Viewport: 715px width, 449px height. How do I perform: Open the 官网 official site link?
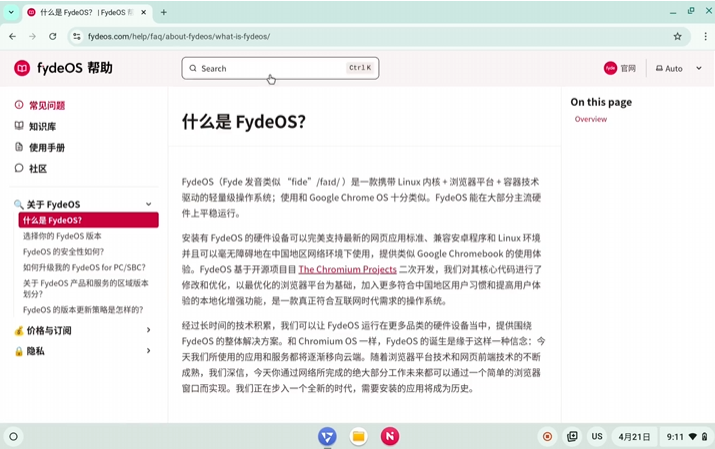620,68
